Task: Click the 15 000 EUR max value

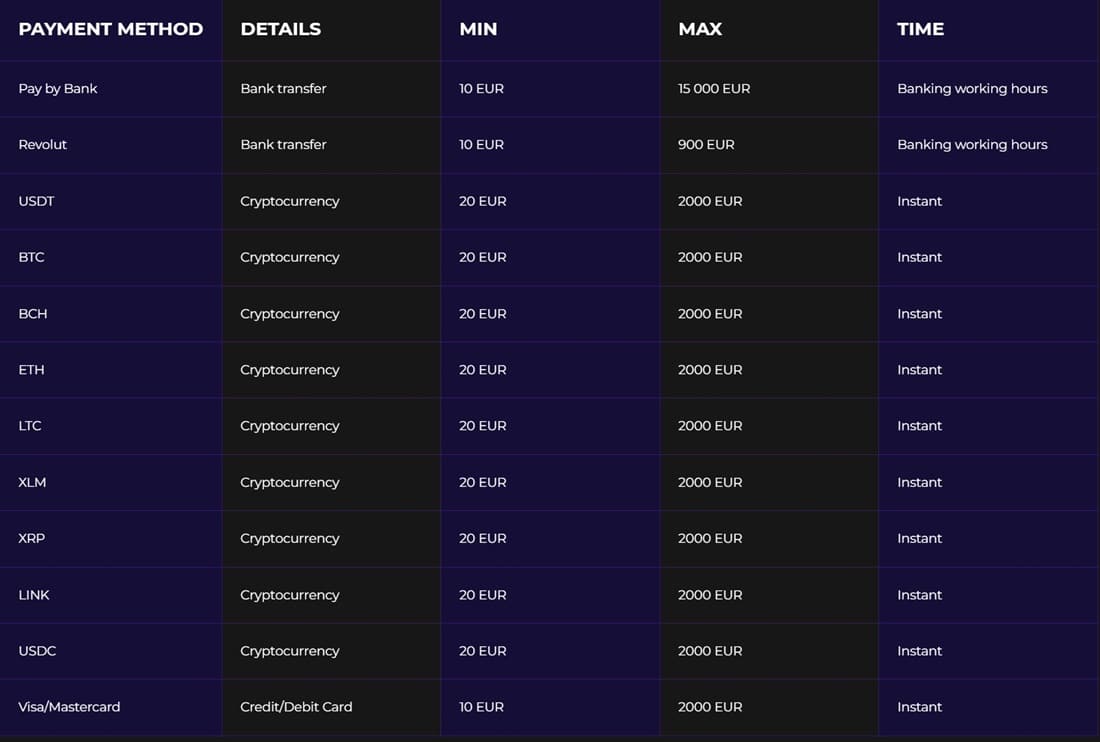Action: (x=714, y=88)
